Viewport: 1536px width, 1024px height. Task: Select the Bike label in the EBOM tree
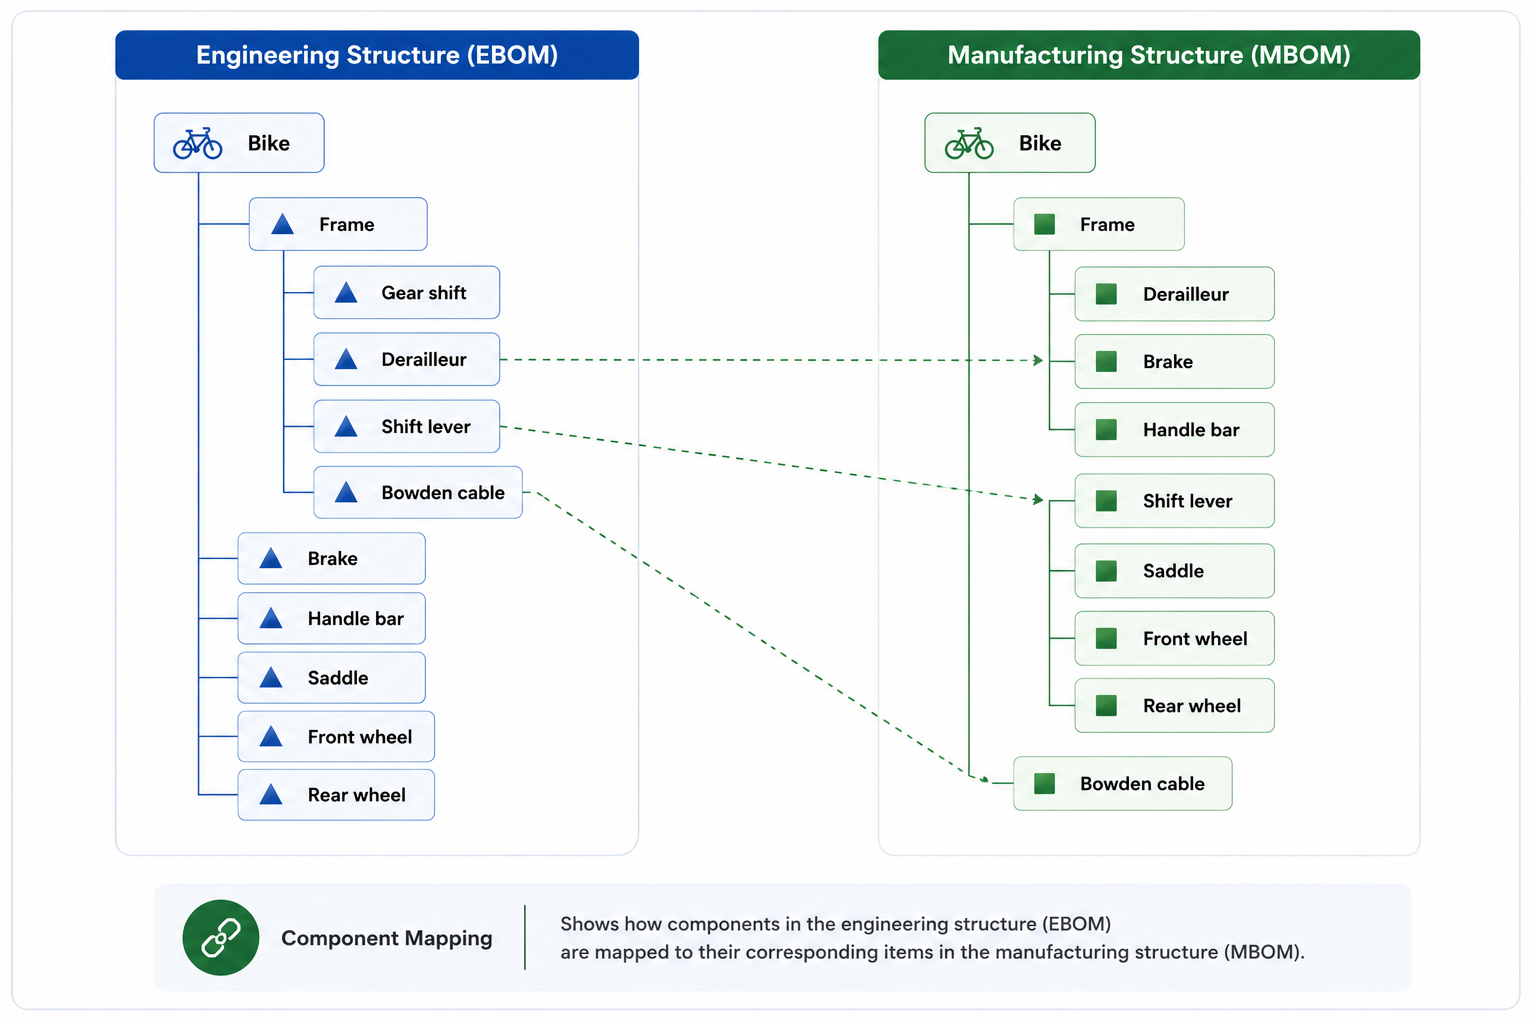pyautogui.click(x=269, y=143)
